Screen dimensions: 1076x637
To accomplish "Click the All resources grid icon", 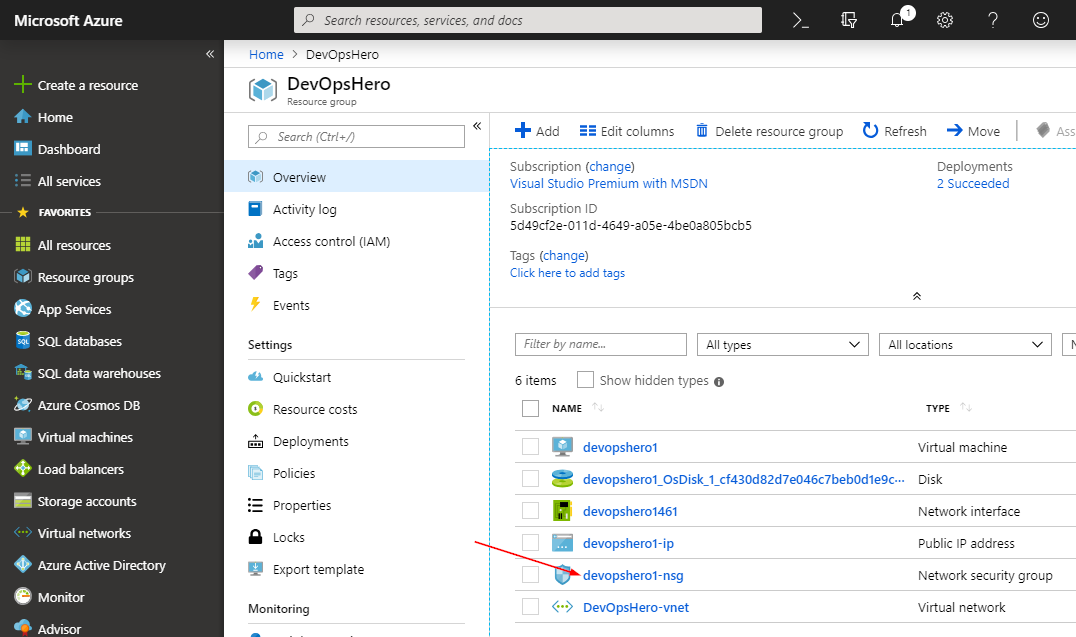I will coord(23,244).
